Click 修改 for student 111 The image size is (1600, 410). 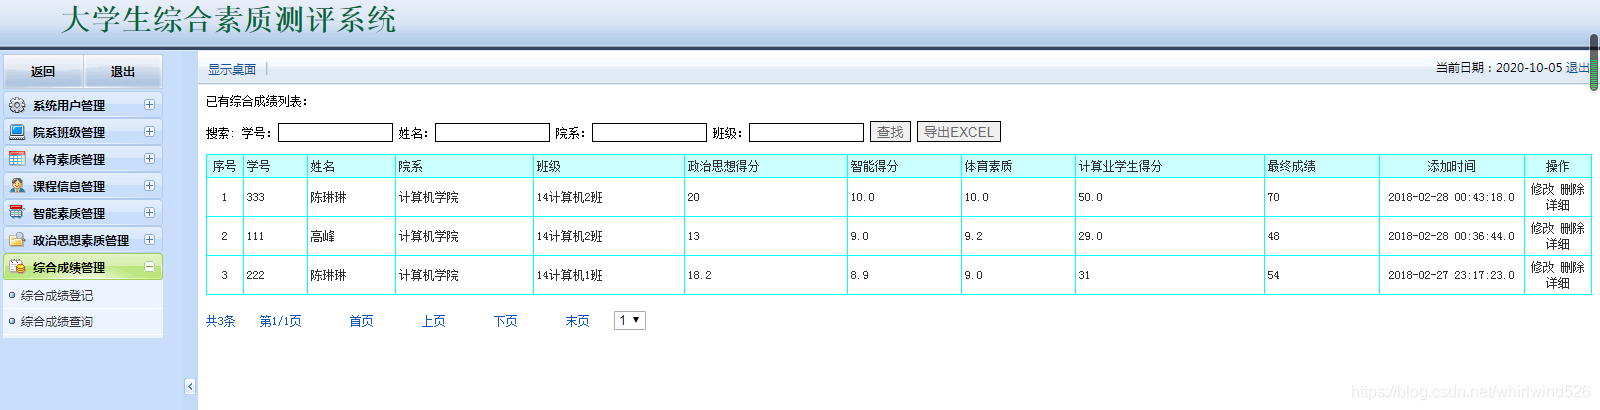[1543, 228]
